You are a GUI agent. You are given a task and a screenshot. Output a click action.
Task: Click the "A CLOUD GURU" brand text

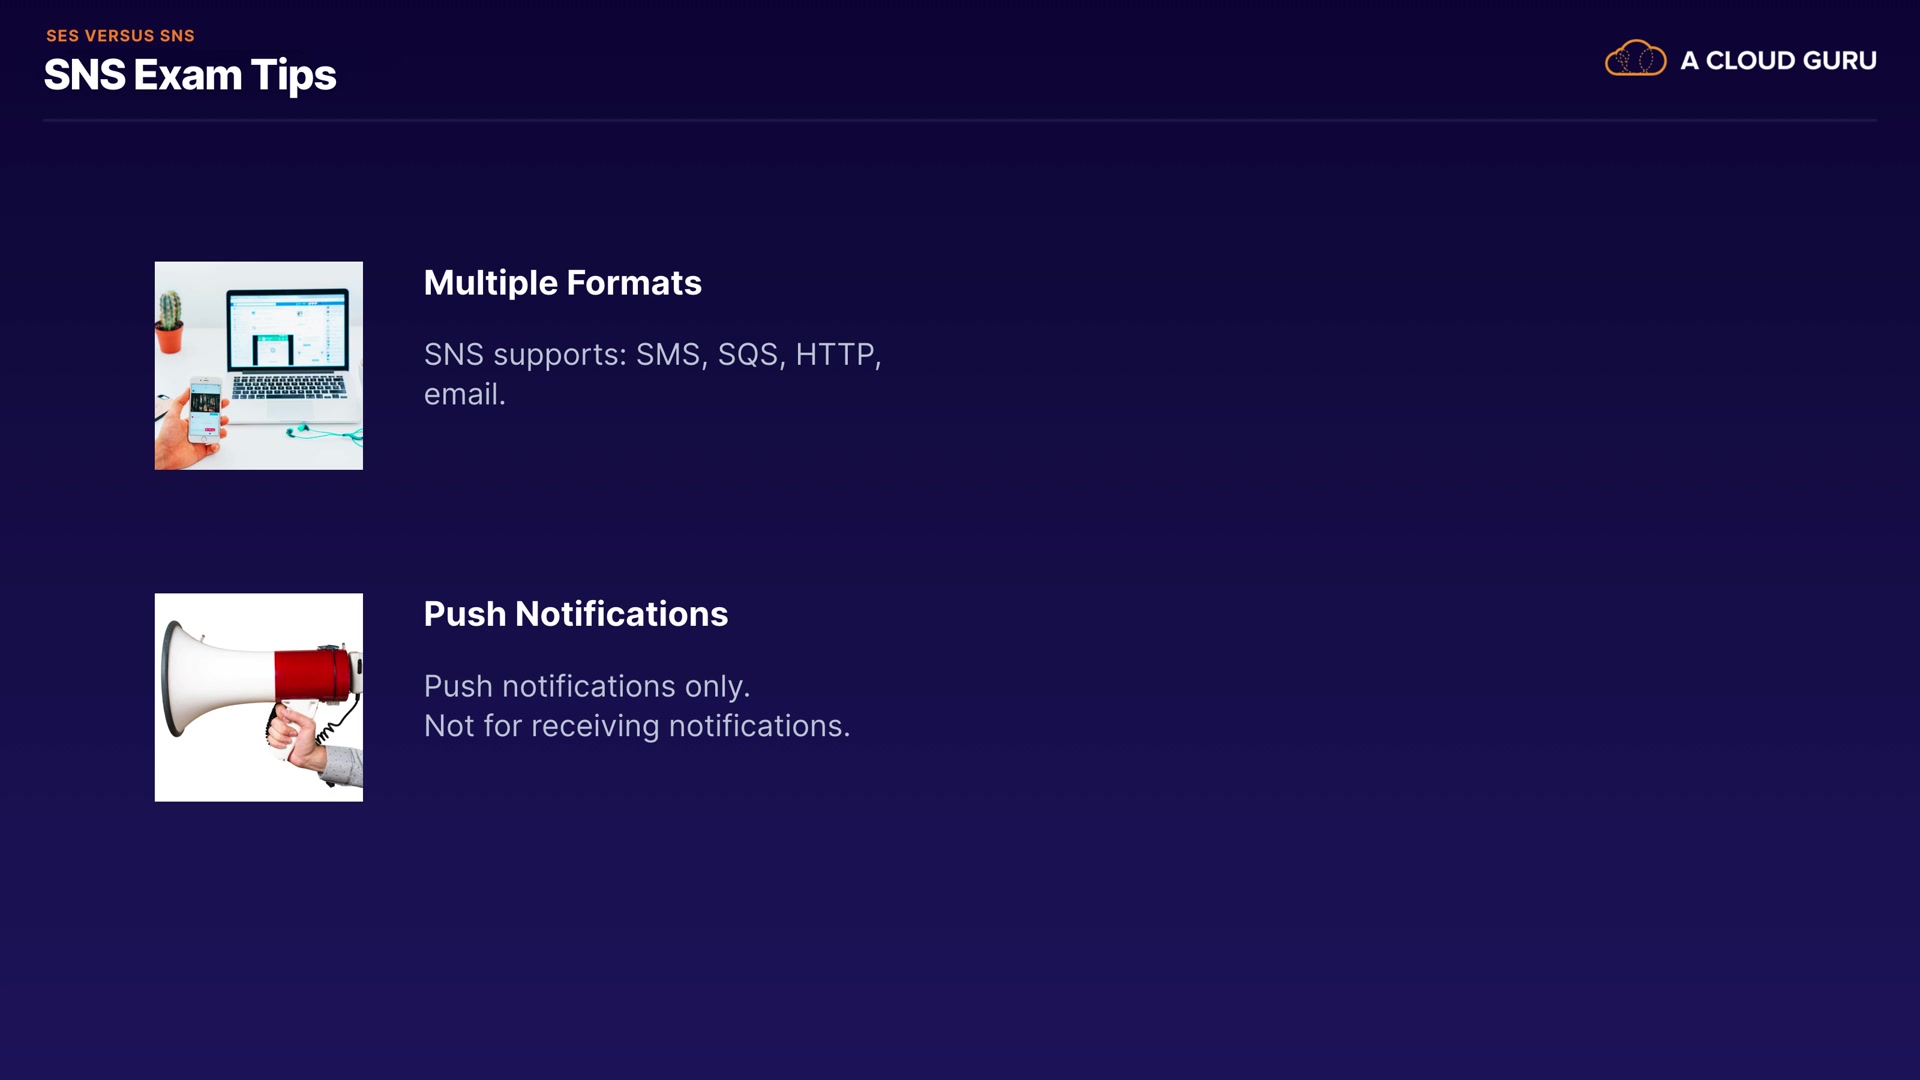click(x=1778, y=61)
